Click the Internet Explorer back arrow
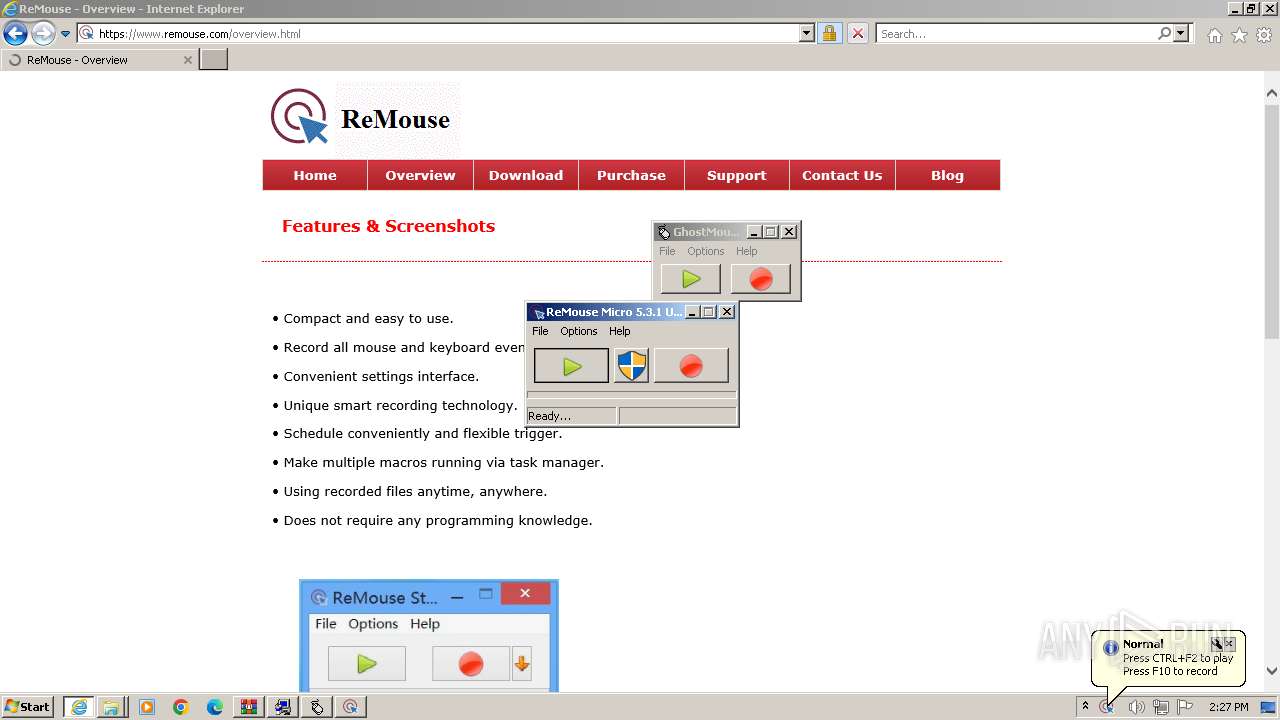 [x=15, y=33]
